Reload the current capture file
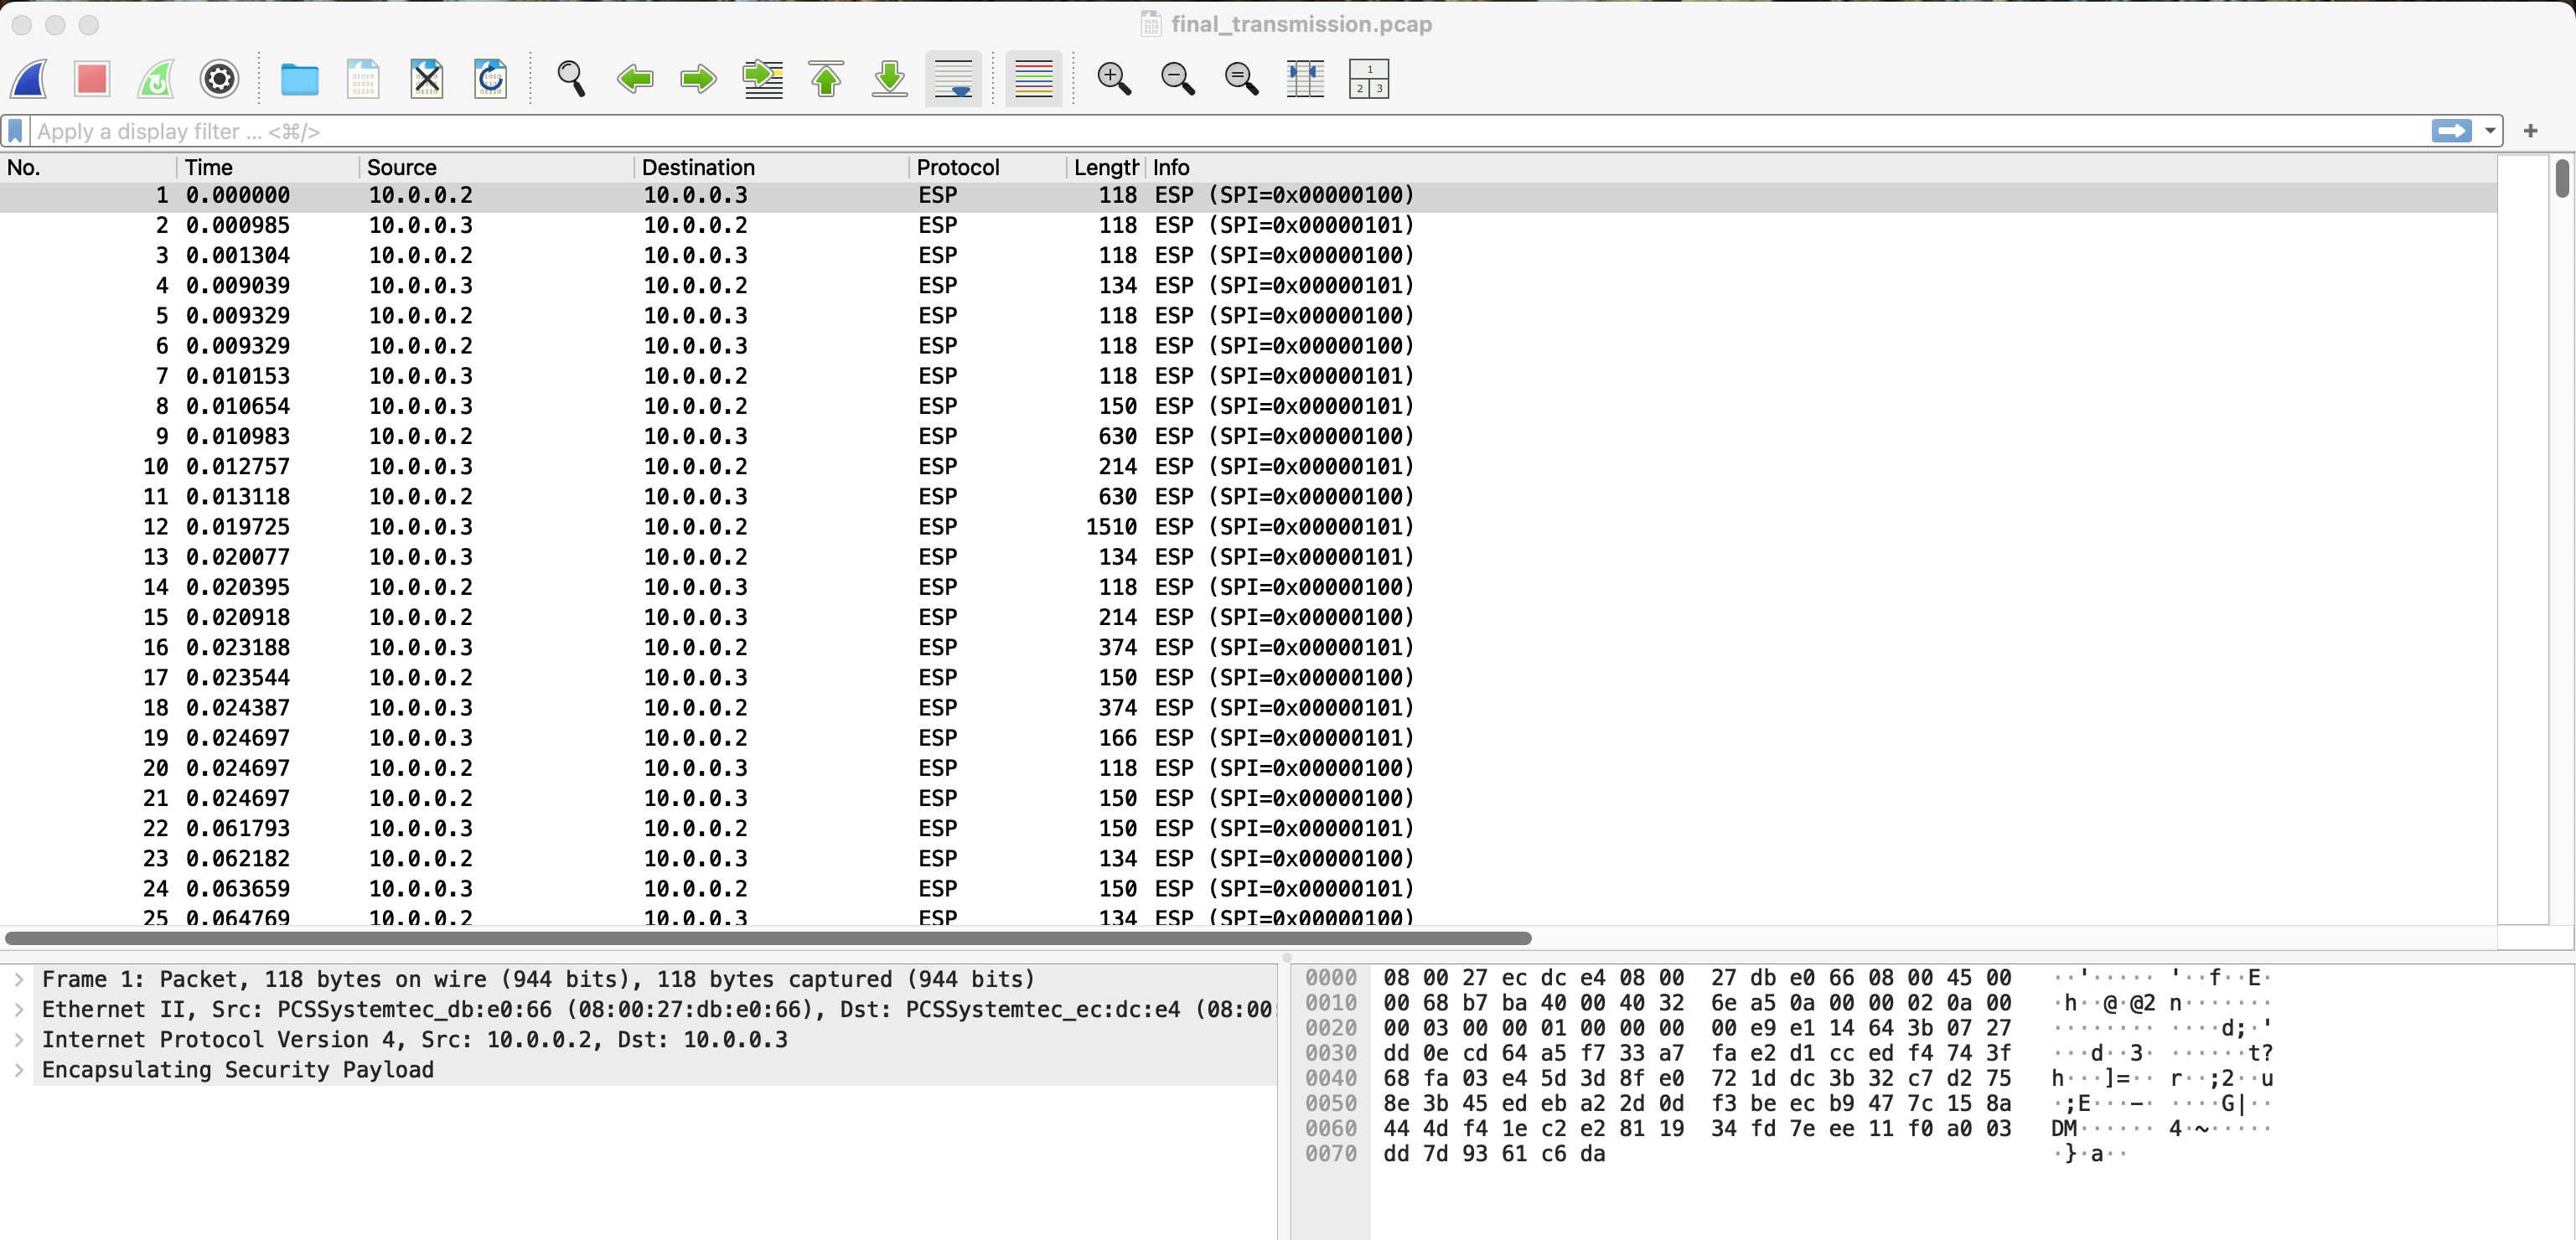Screen dimensions: 2576x1240 490,79
